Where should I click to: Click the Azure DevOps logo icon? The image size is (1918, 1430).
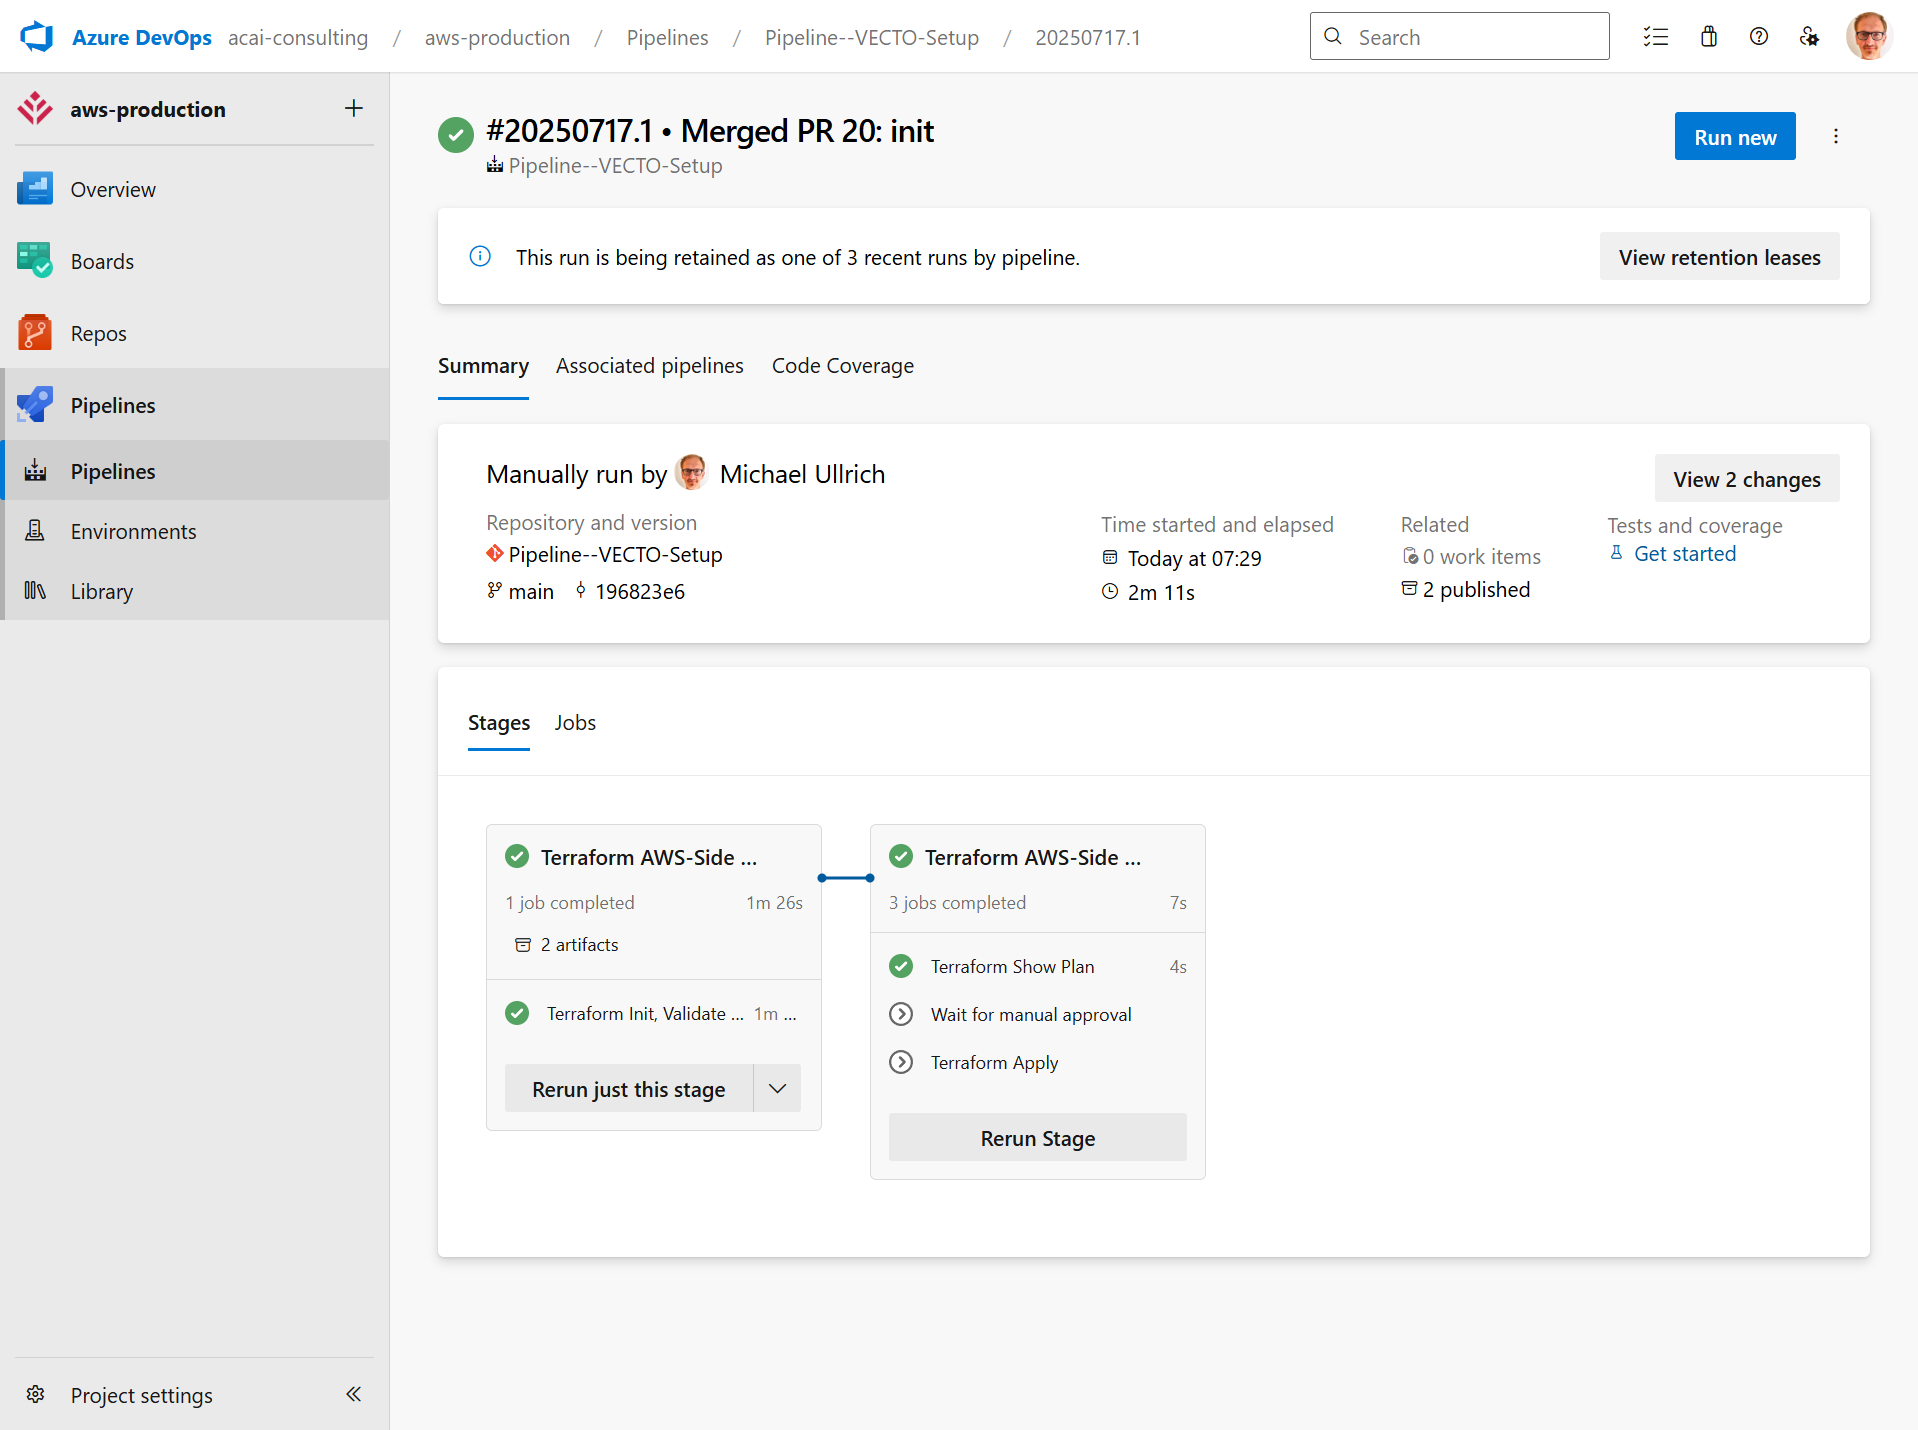36,37
